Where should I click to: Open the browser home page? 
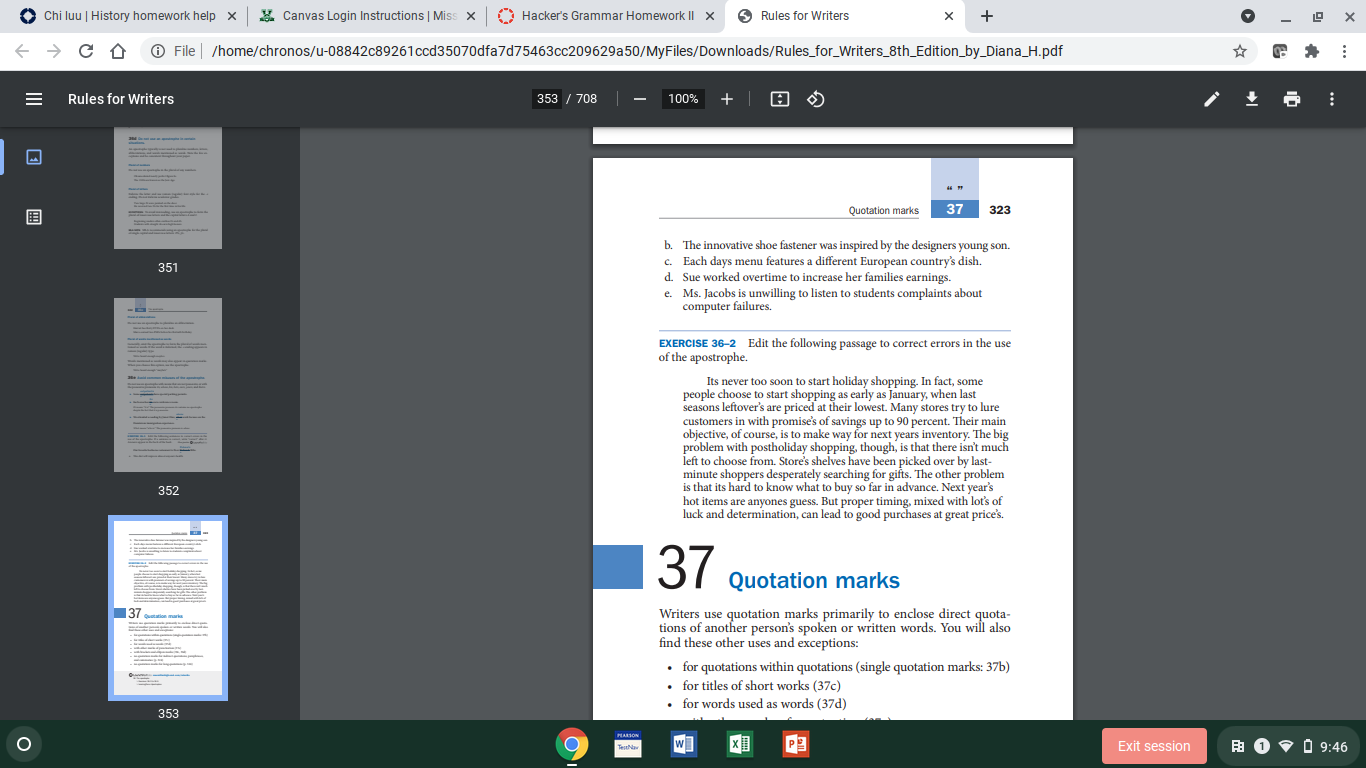118,51
